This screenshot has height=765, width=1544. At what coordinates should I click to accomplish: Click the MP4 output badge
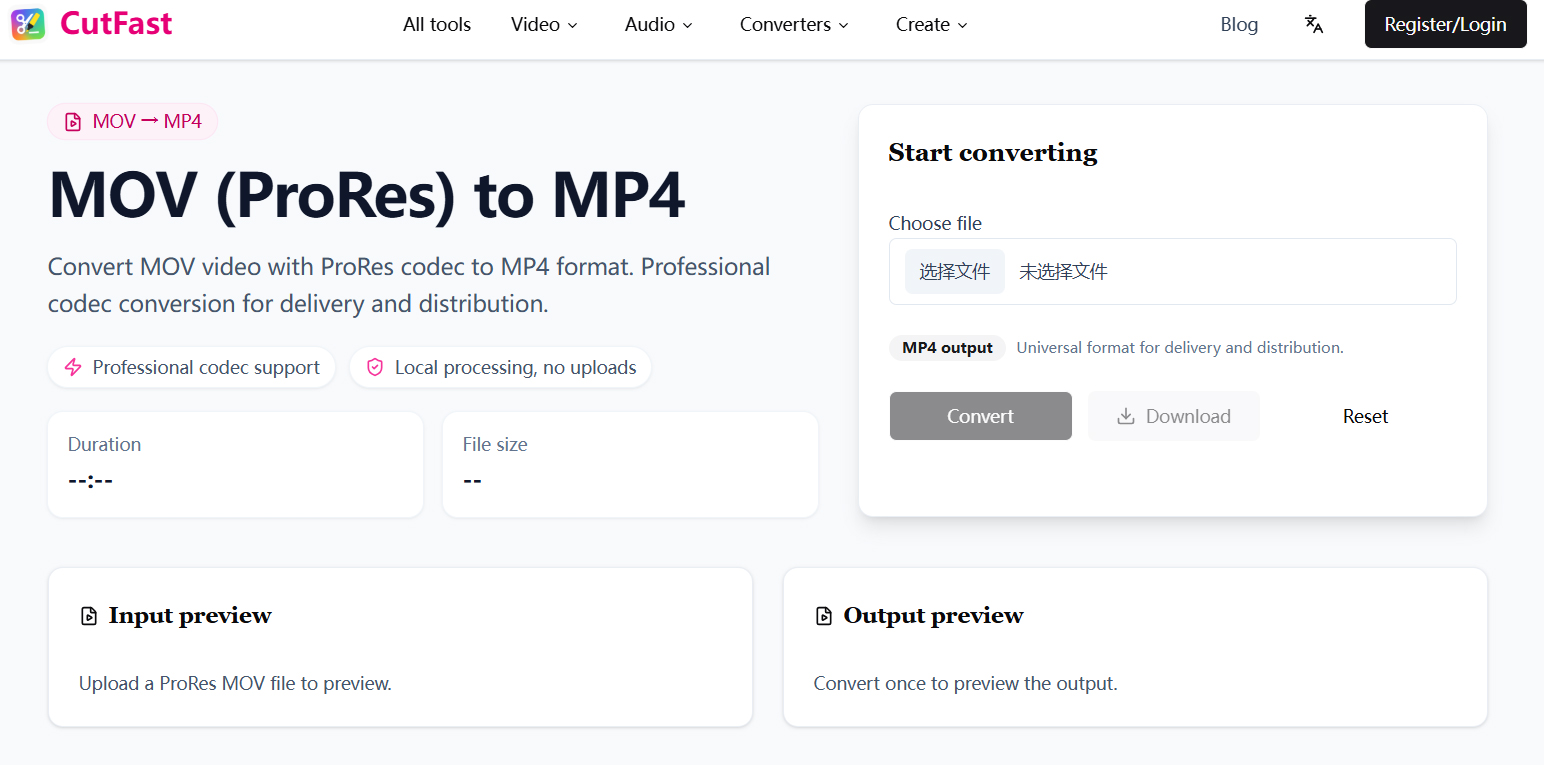coord(947,347)
